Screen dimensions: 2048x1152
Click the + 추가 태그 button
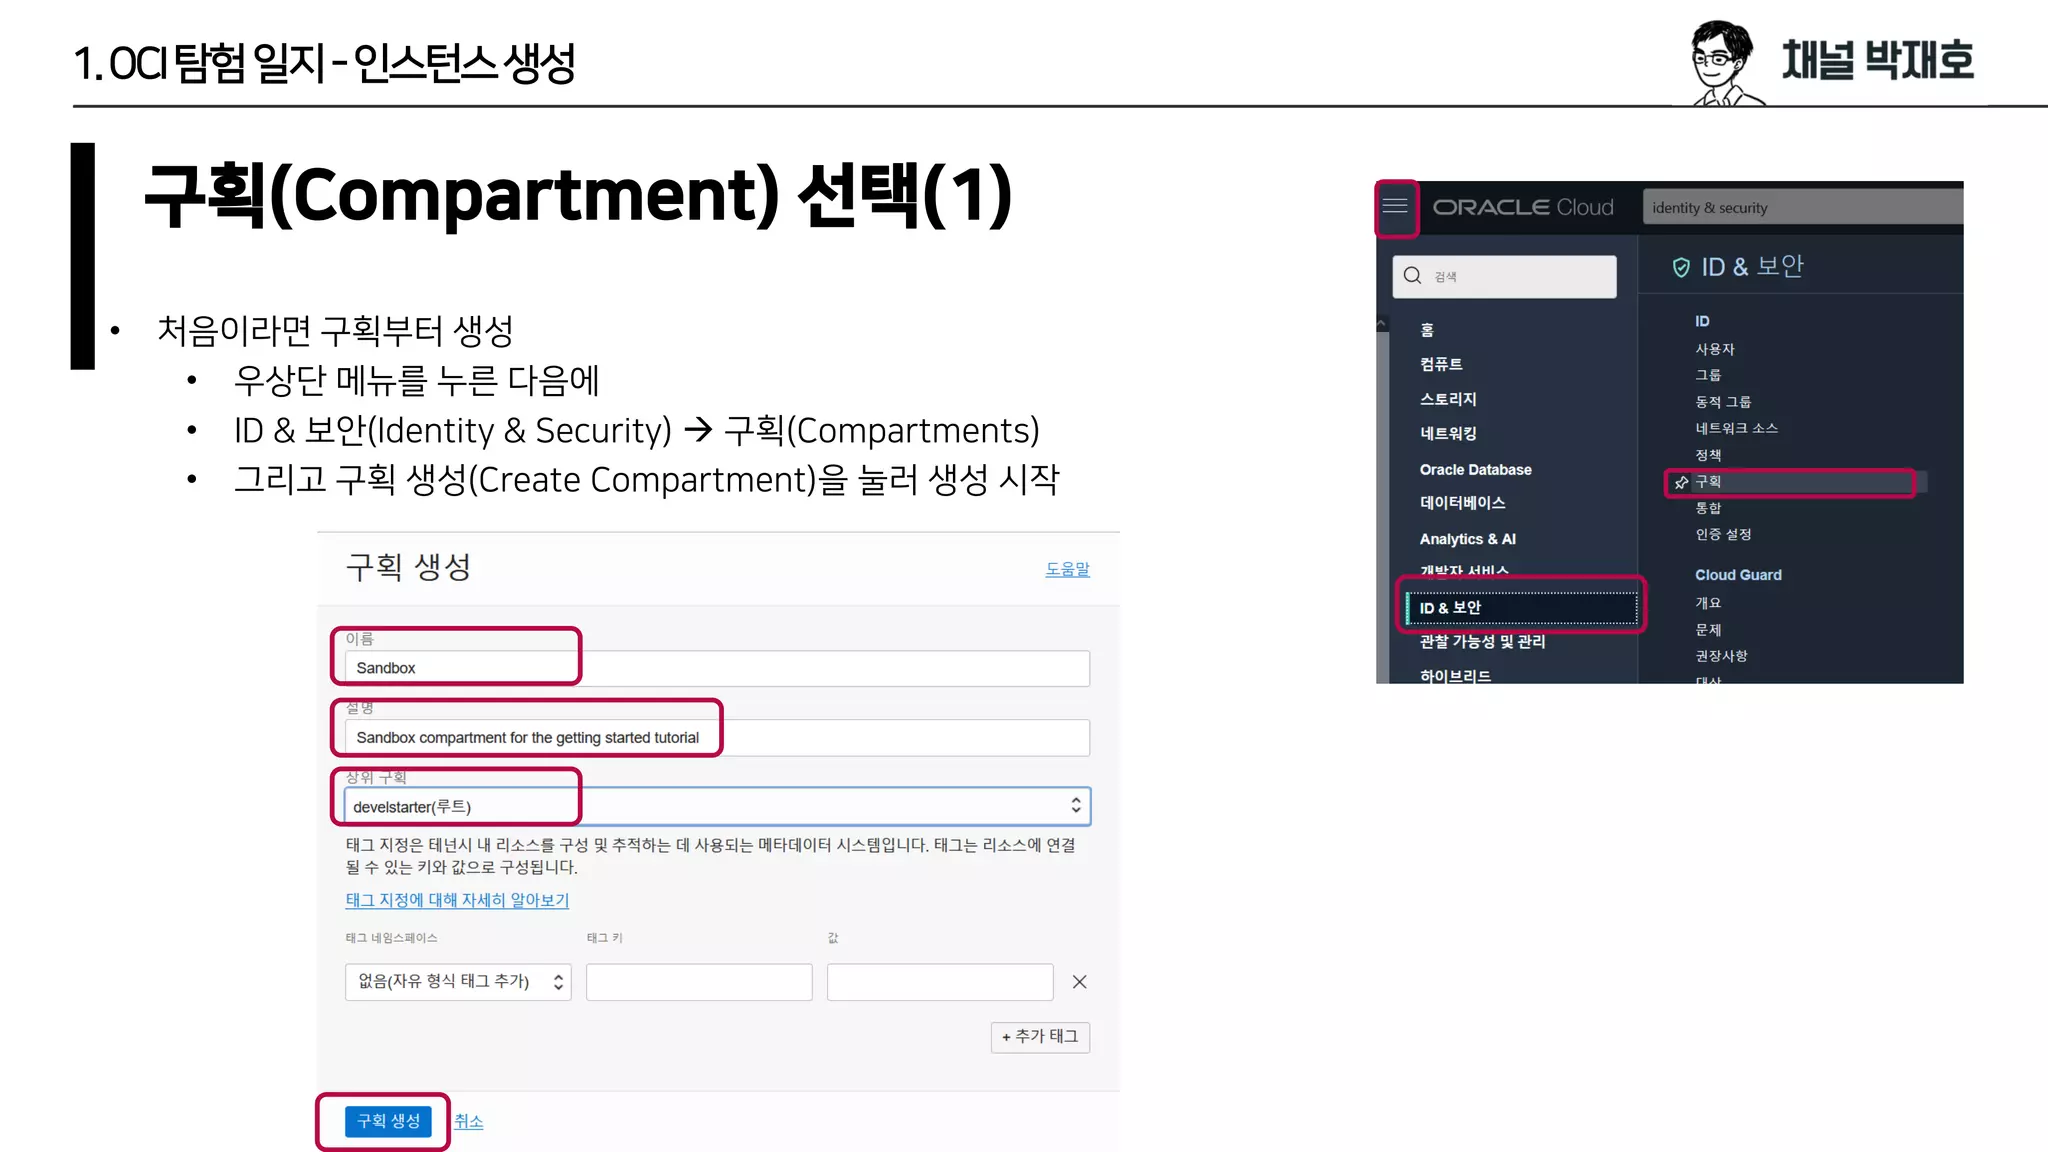click(x=1040, y=1037)
